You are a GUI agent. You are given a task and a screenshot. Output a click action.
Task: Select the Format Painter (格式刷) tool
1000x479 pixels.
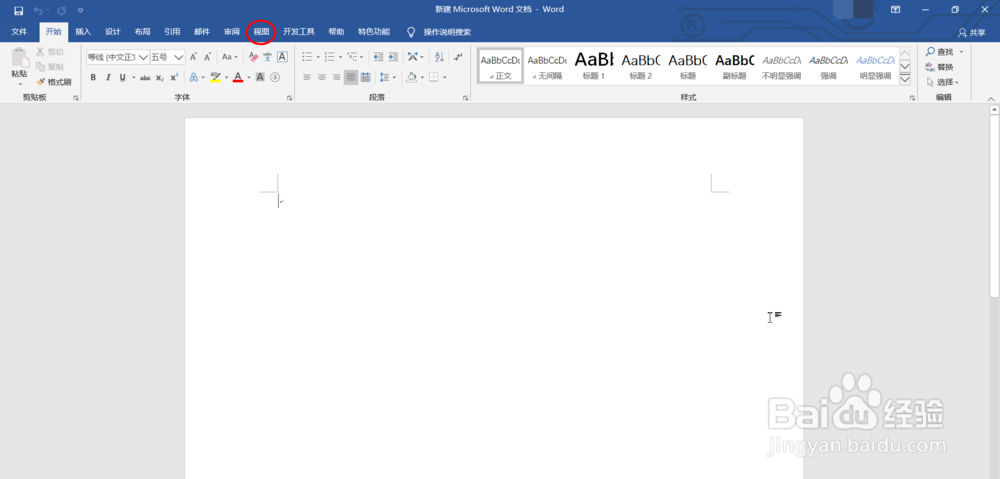click(54, 82)
